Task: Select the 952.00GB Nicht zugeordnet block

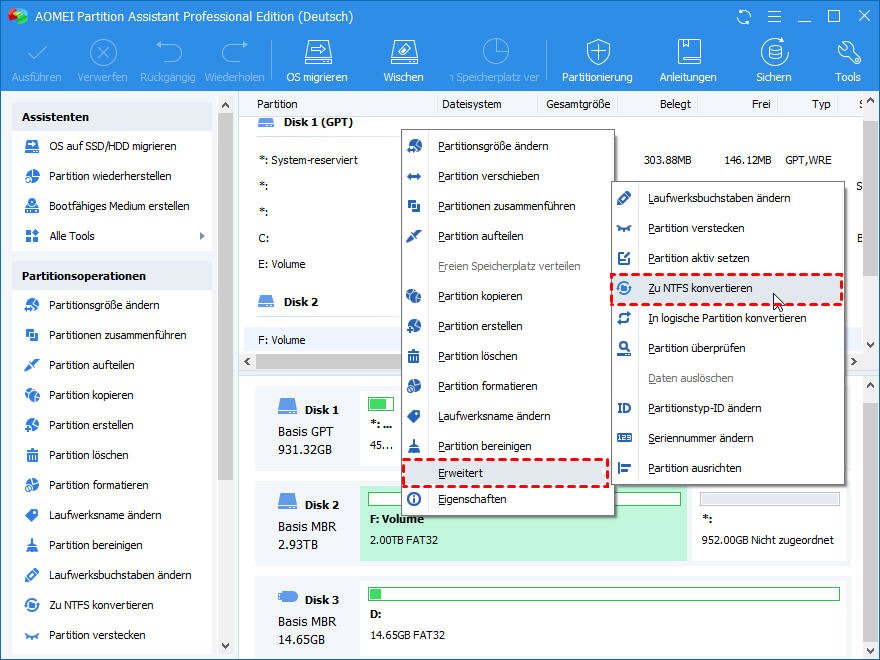Action: [769, 524]
